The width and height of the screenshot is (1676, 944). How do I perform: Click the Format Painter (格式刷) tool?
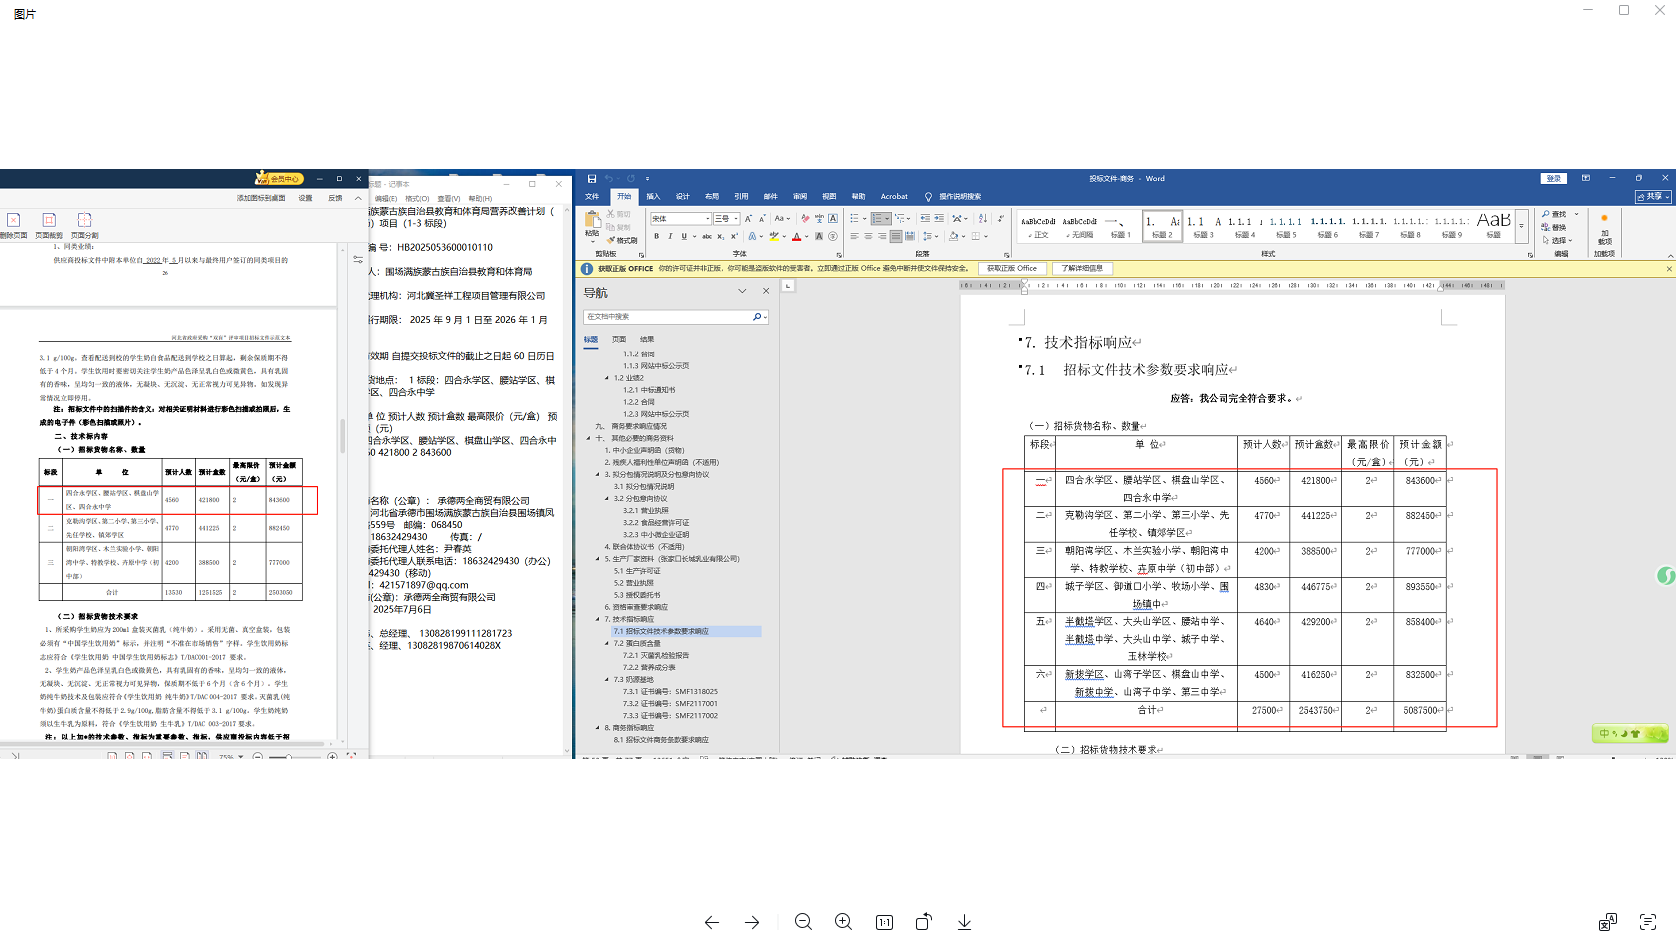[x=622, y=241]
